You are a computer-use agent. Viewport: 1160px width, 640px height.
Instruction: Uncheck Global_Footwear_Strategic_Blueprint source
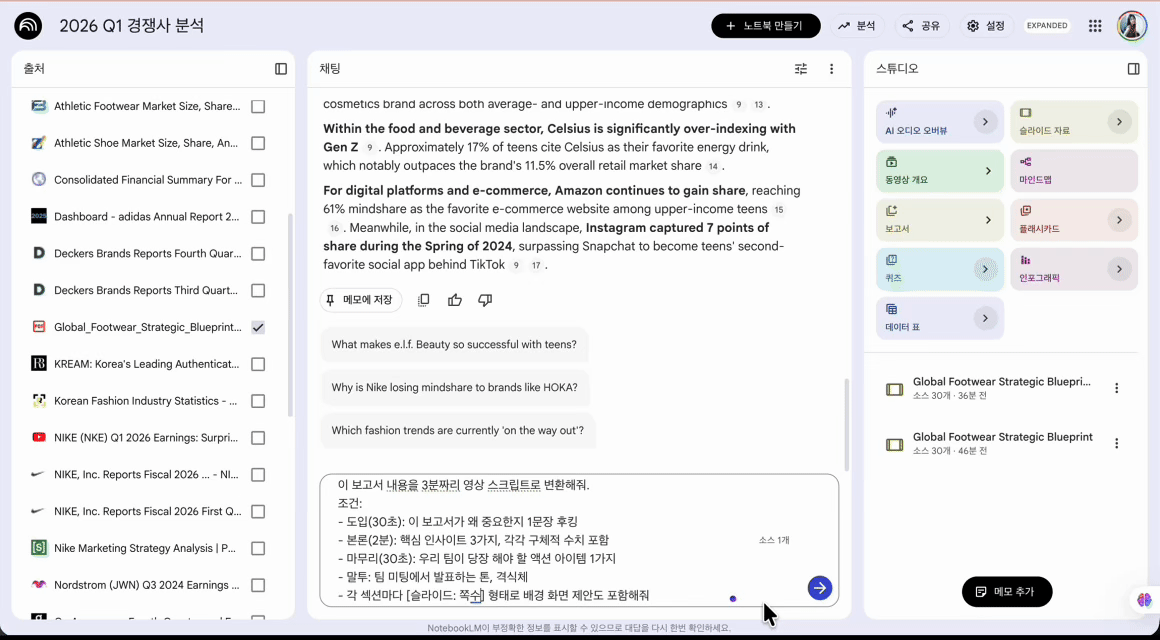[x=258, y=327]
